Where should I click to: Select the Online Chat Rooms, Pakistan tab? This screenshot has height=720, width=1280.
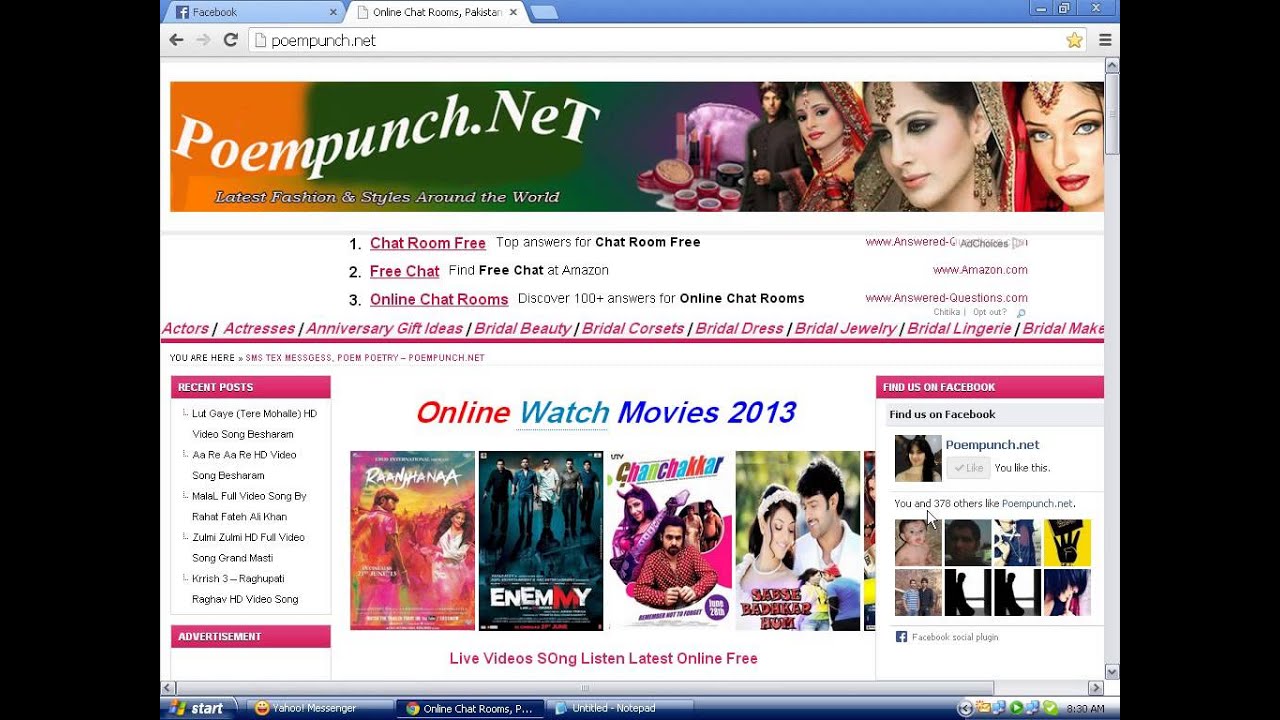(x=437, y=12)
